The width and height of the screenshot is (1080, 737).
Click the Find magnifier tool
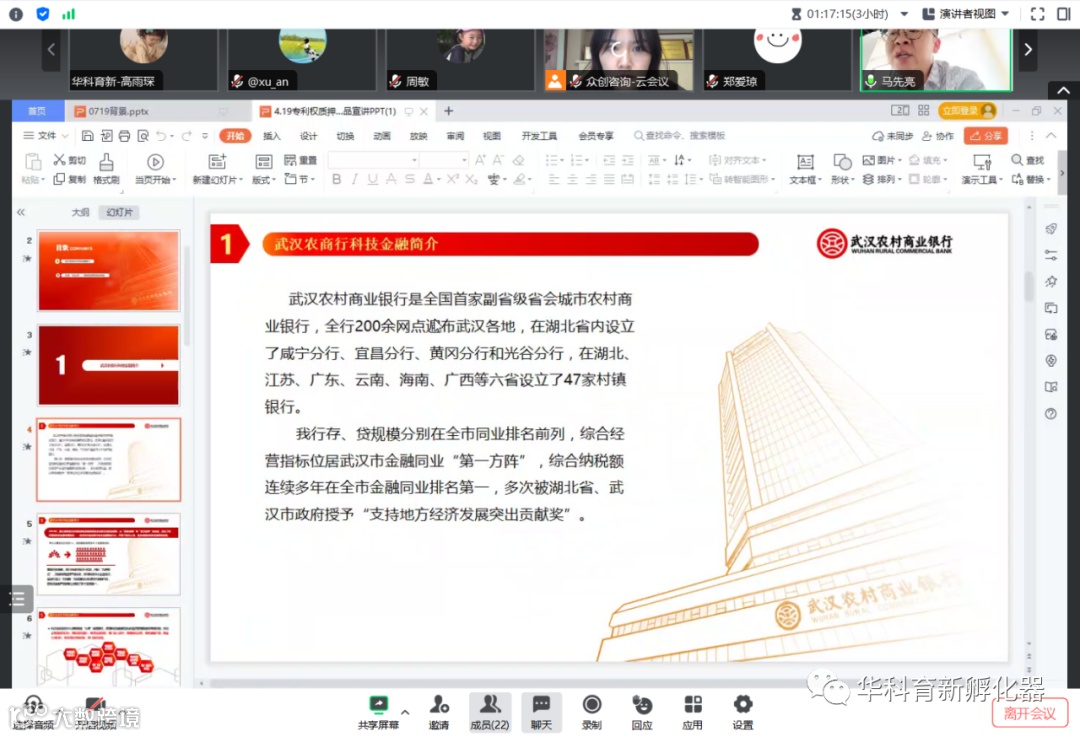click(1027, 160)
